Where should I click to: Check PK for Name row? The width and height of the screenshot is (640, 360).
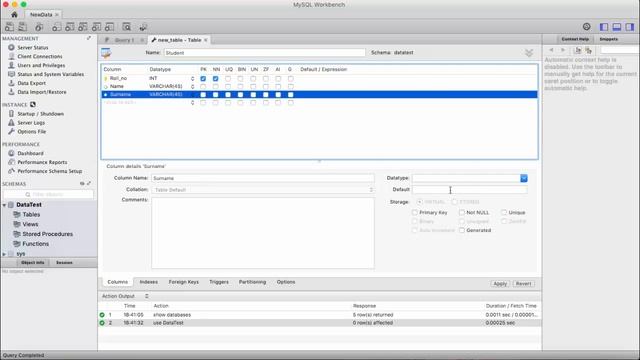(x=203, y=87)
